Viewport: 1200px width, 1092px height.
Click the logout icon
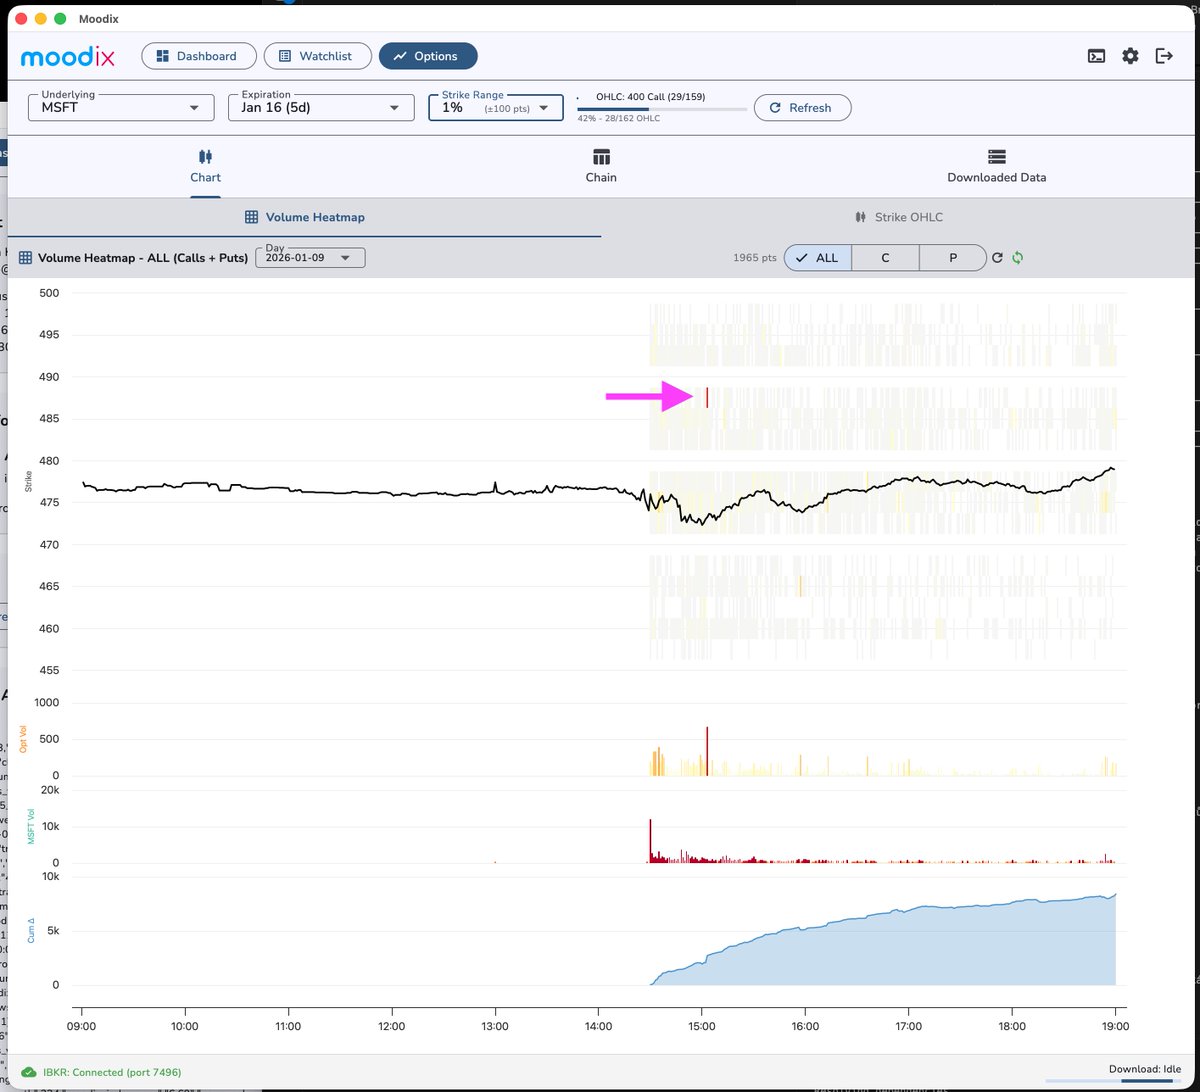point(1164,56)
